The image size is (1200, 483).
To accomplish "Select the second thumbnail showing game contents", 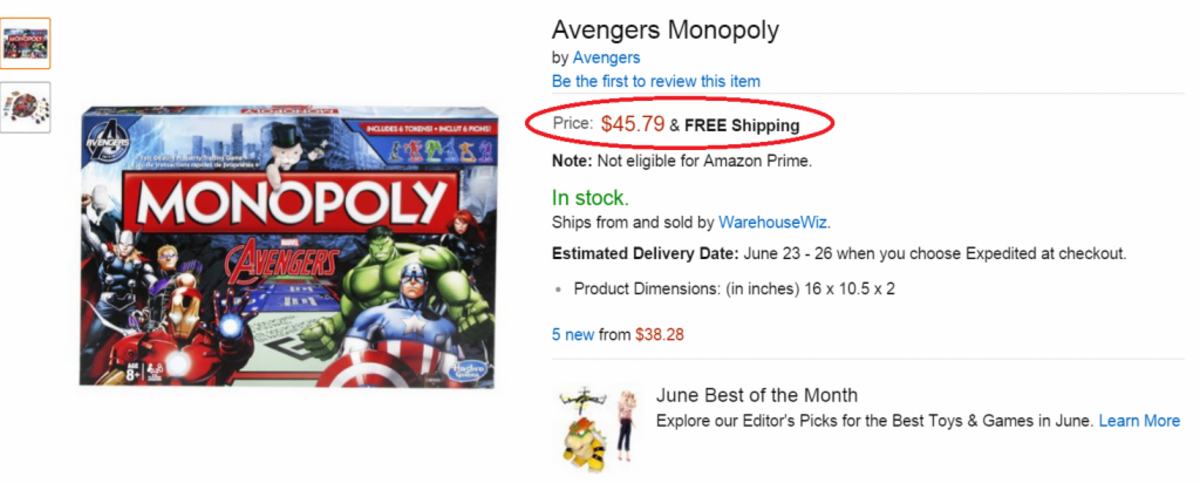I will click(x=26, y=107).
